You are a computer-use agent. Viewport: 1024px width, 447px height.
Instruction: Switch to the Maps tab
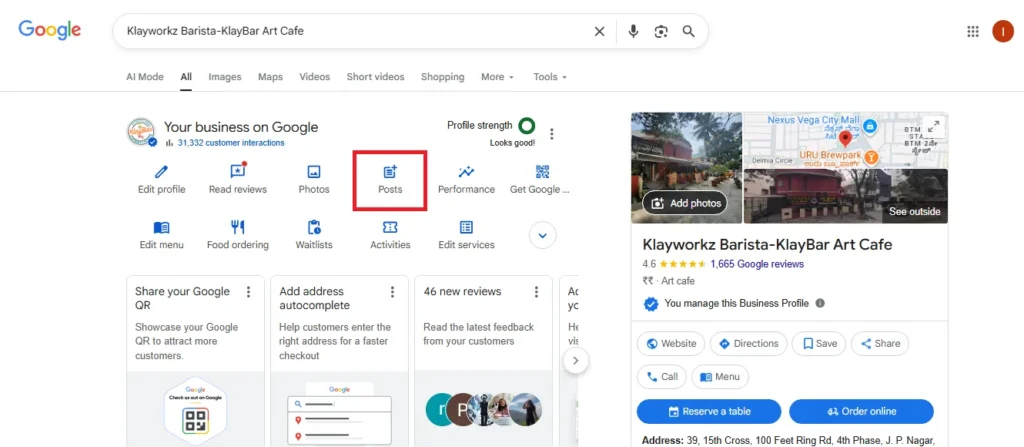[x=270, y=77]
